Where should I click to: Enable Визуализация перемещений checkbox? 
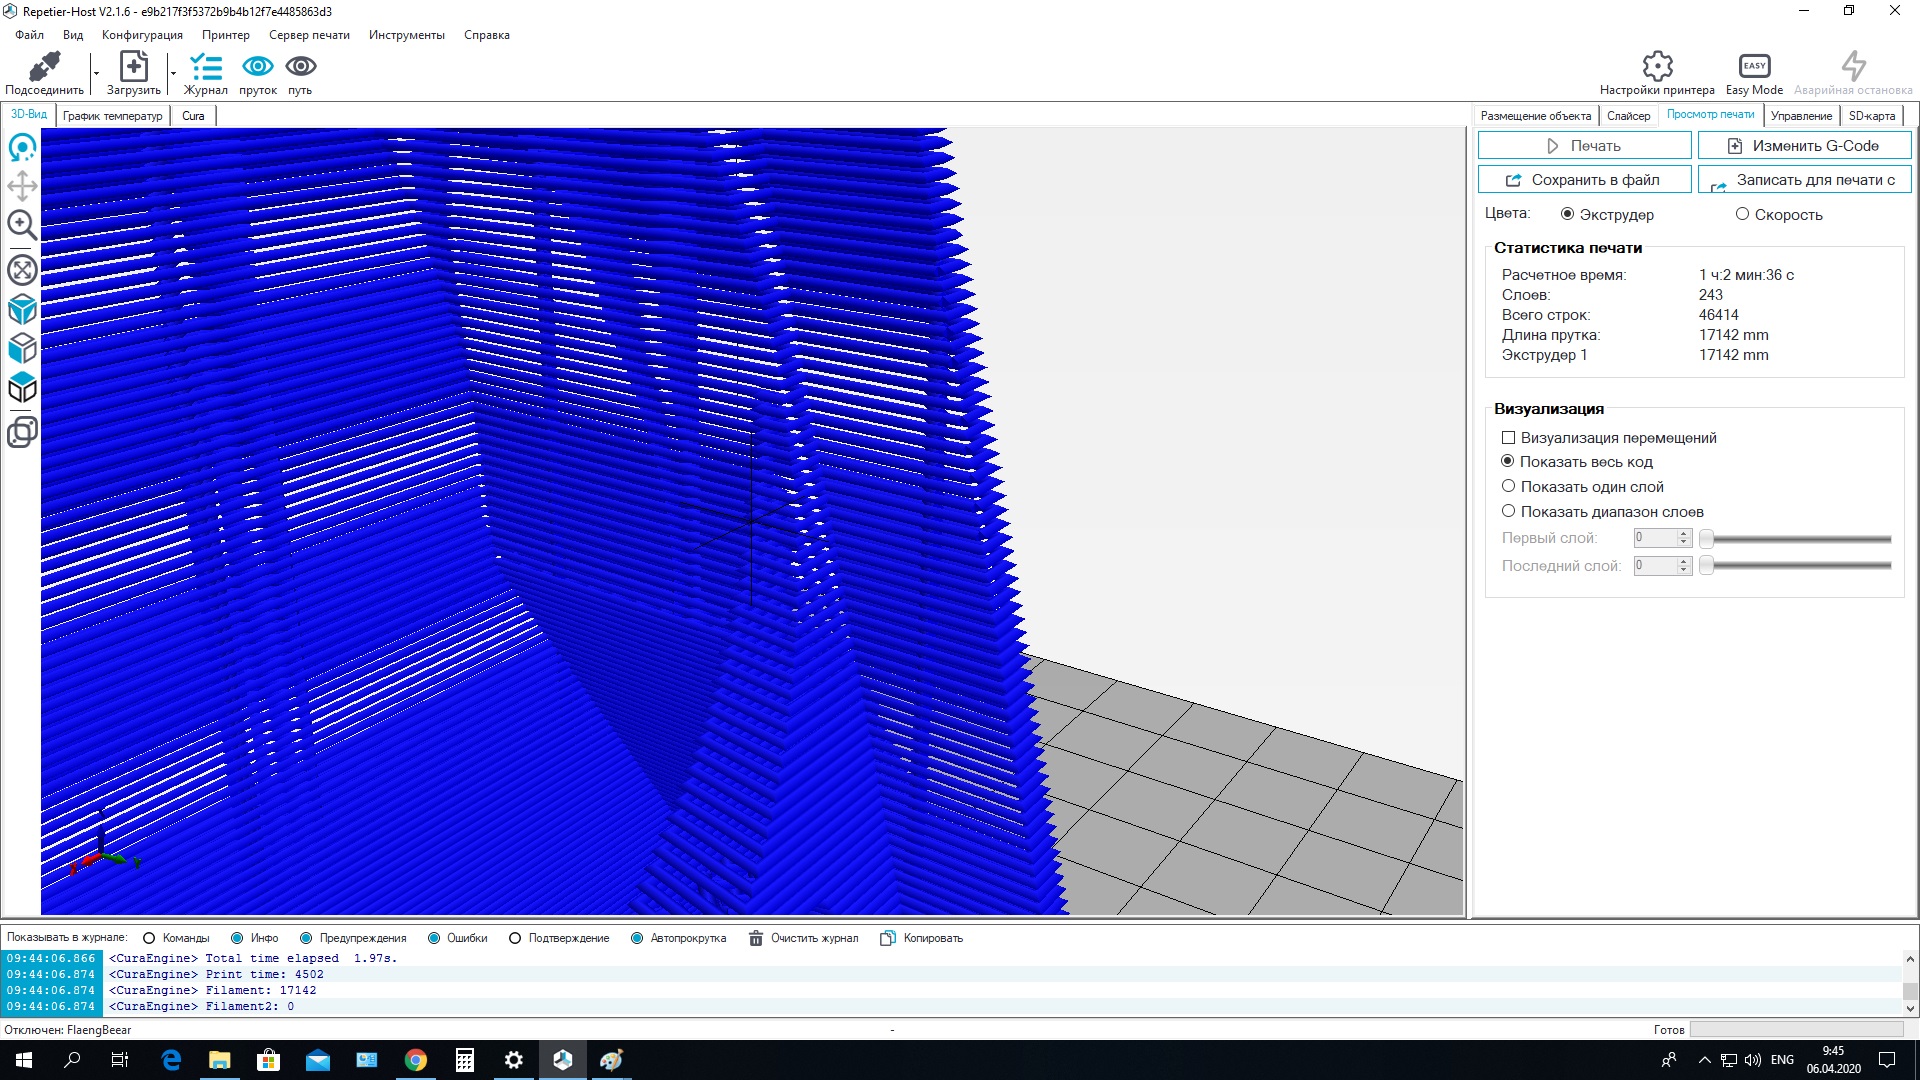pyautogui.click(x=1508, y=438)
